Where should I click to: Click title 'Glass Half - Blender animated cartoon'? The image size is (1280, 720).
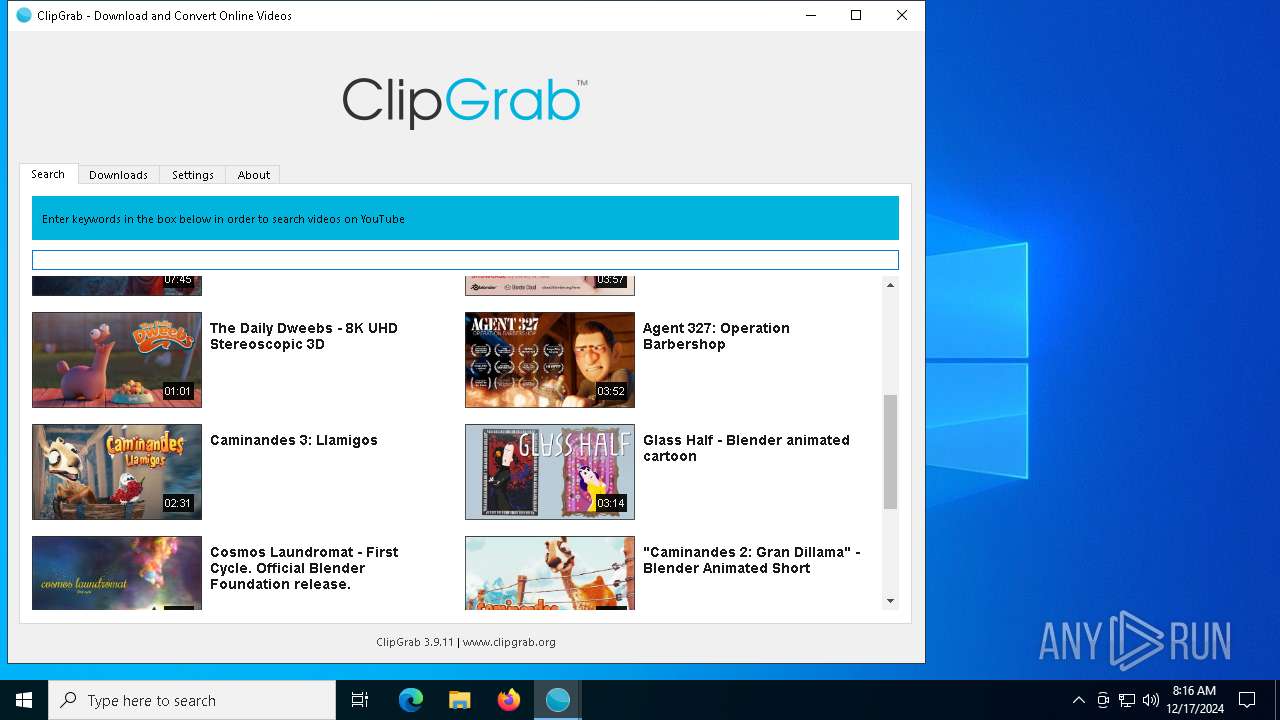pos(746,448)
